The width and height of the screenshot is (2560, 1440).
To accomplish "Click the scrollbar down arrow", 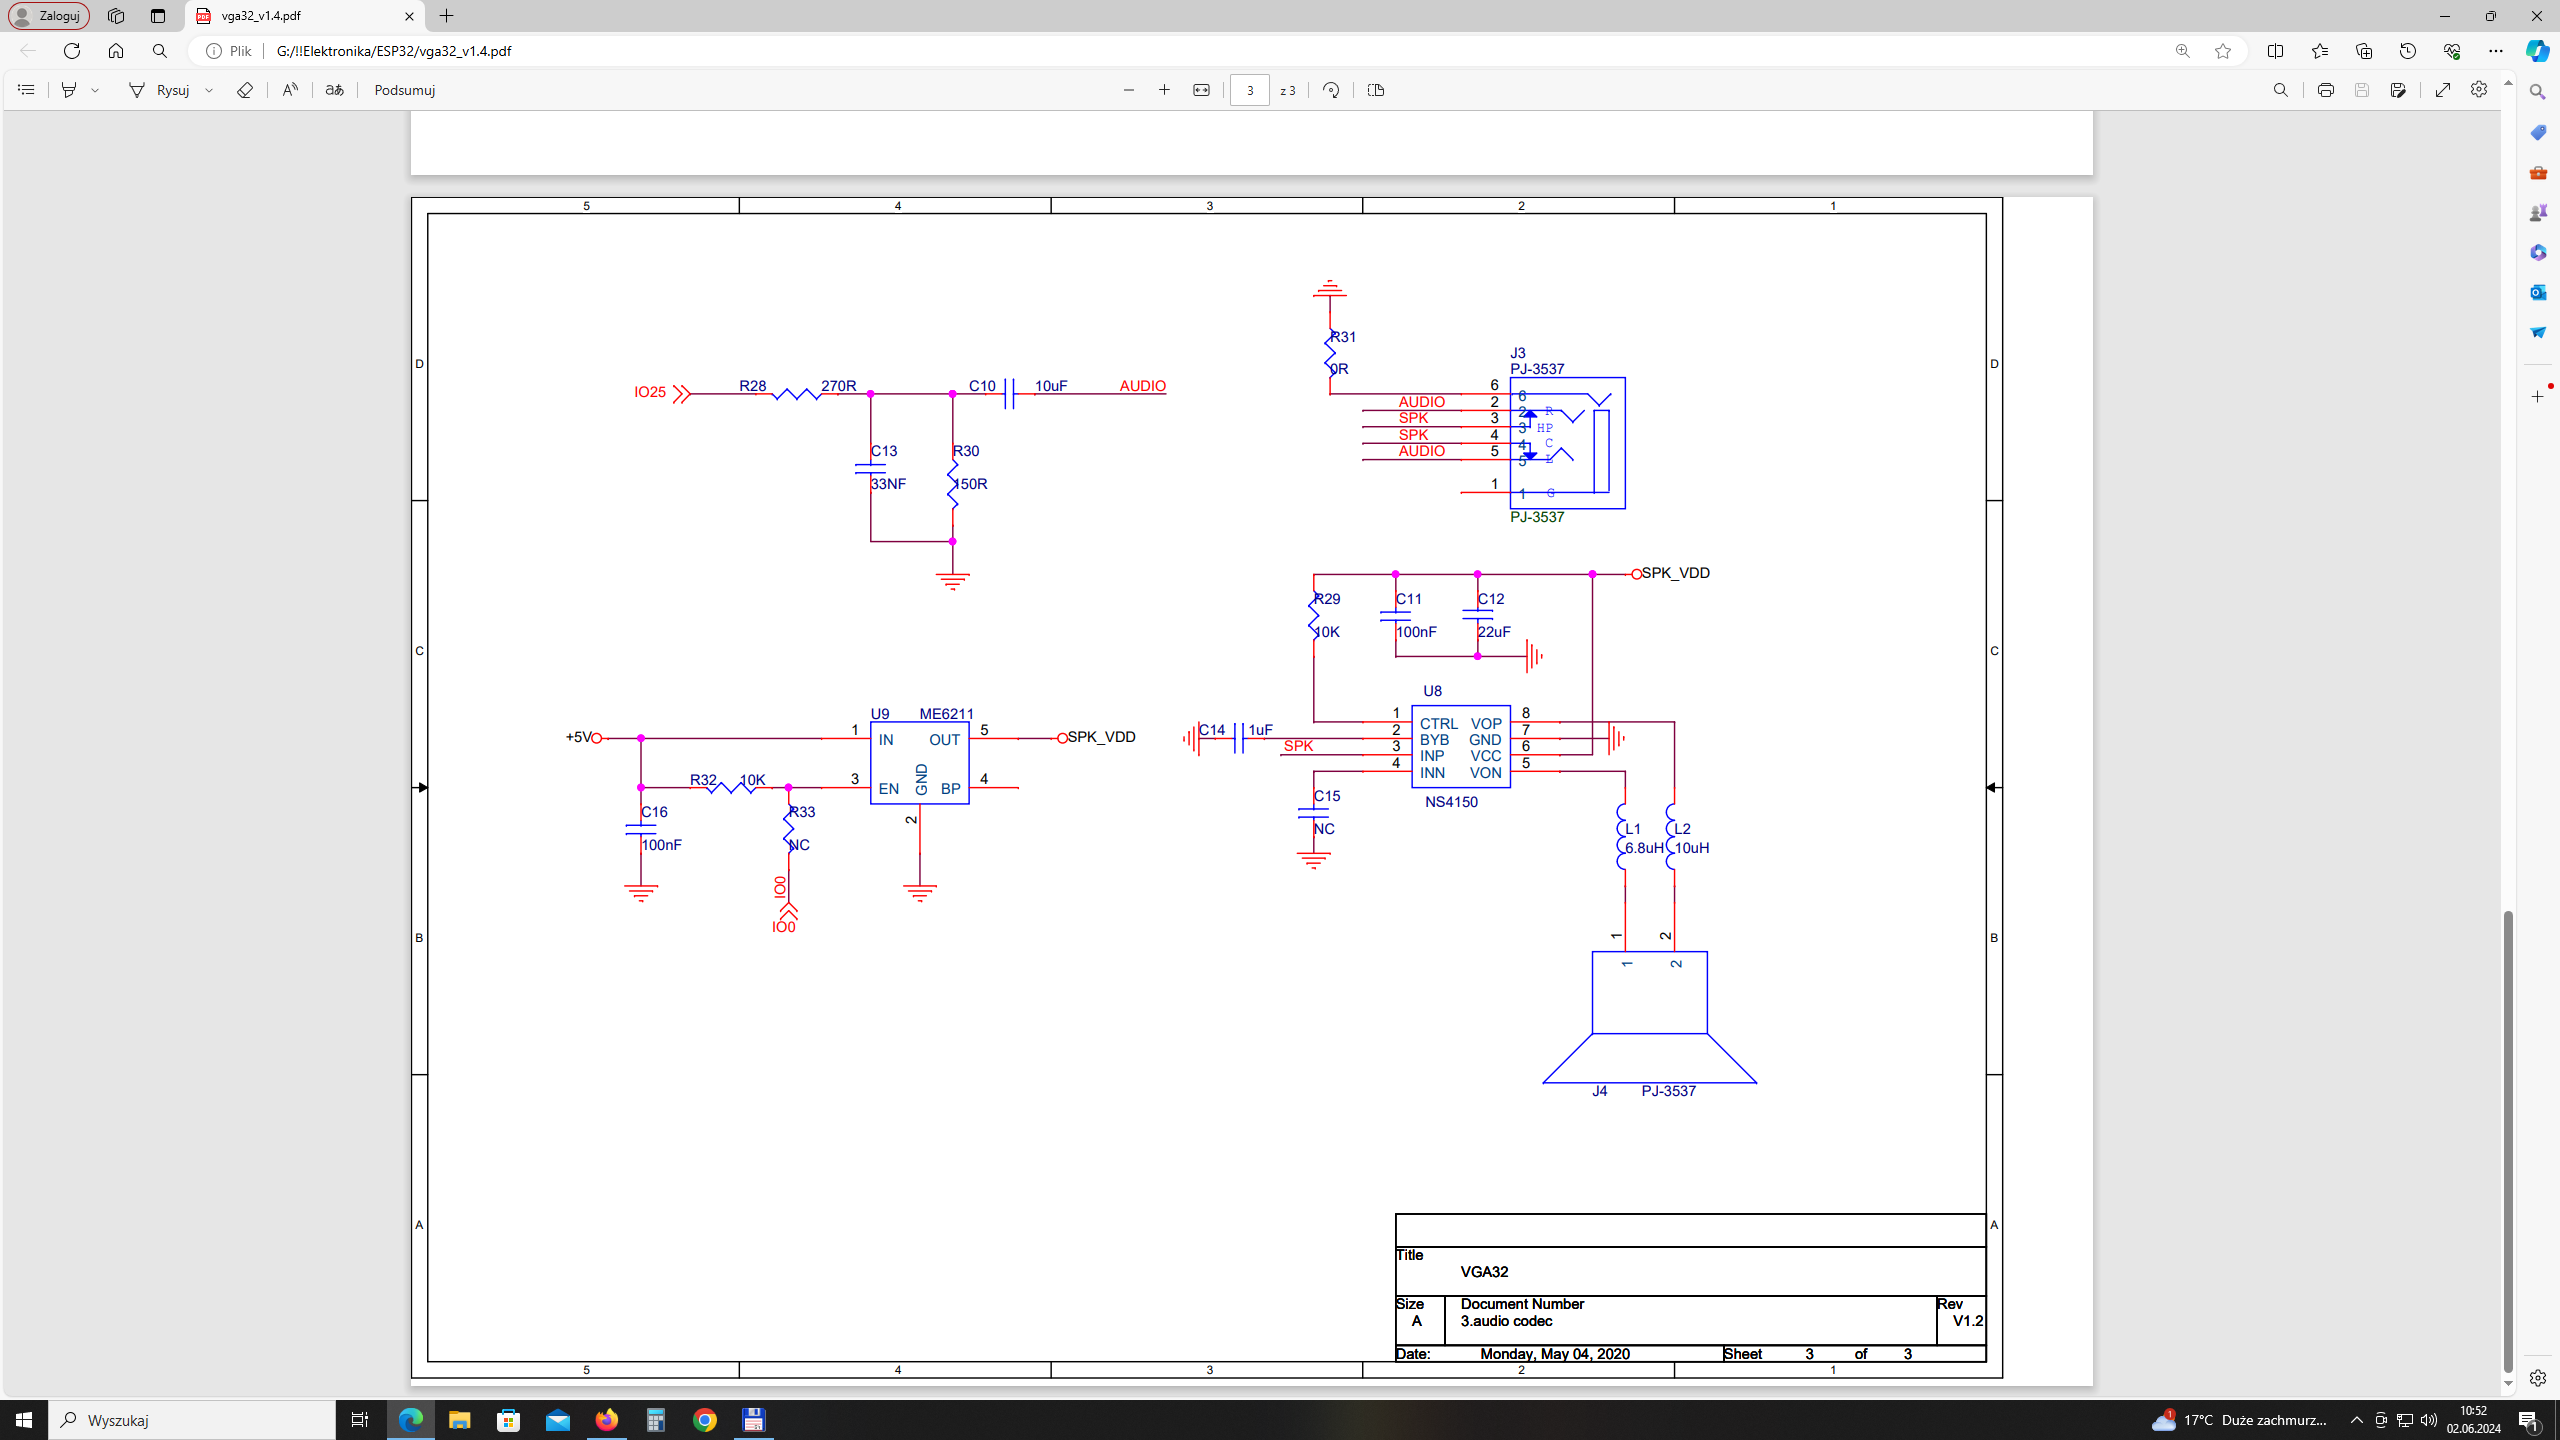I will click(x=2508, y=1384).
